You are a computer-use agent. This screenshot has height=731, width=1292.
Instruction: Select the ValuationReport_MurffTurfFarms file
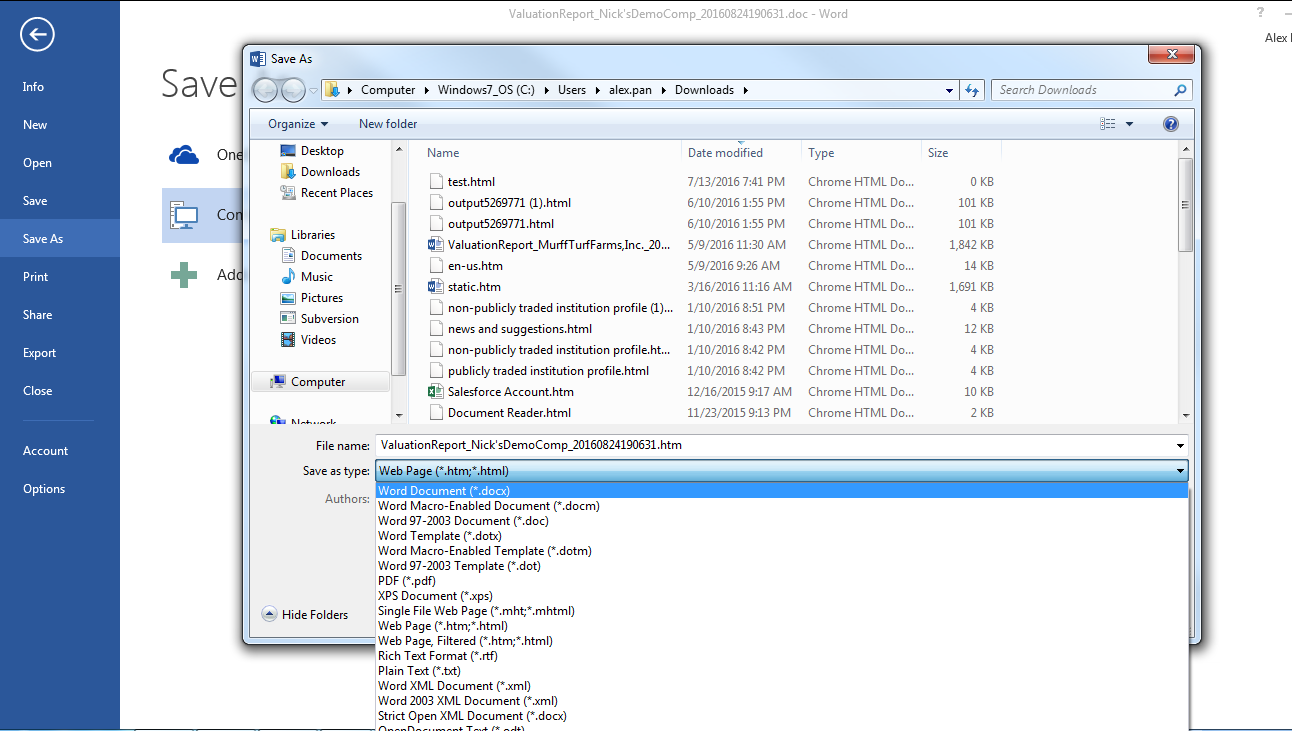point(559,245)
